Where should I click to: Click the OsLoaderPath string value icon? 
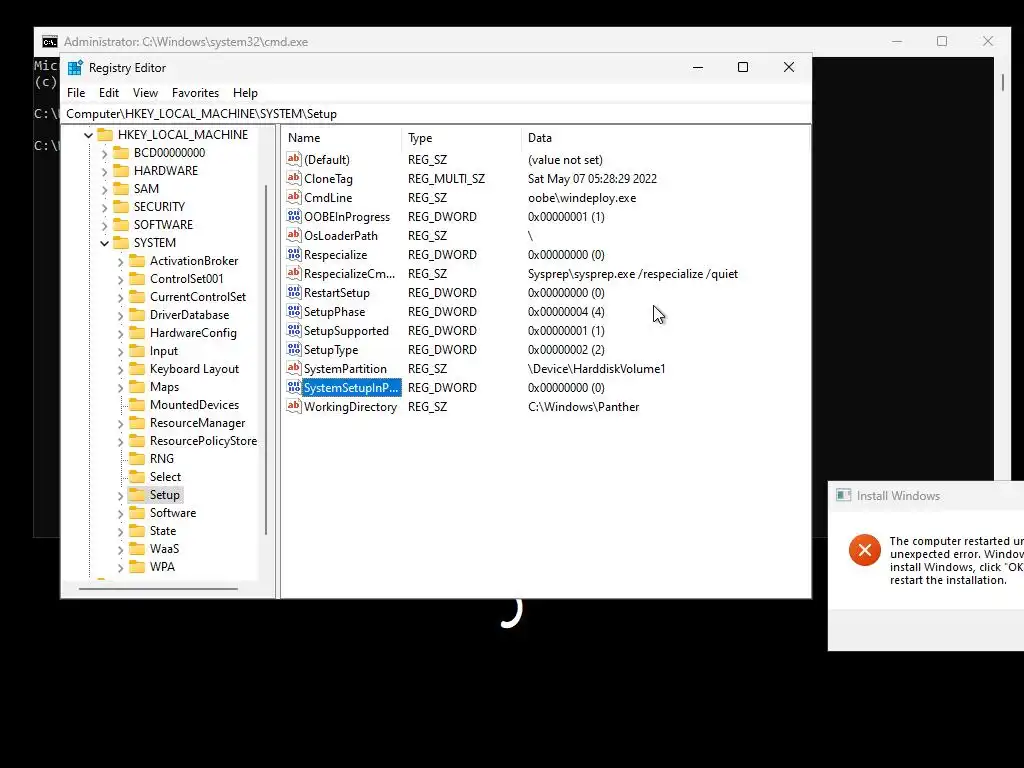[294, 235]
